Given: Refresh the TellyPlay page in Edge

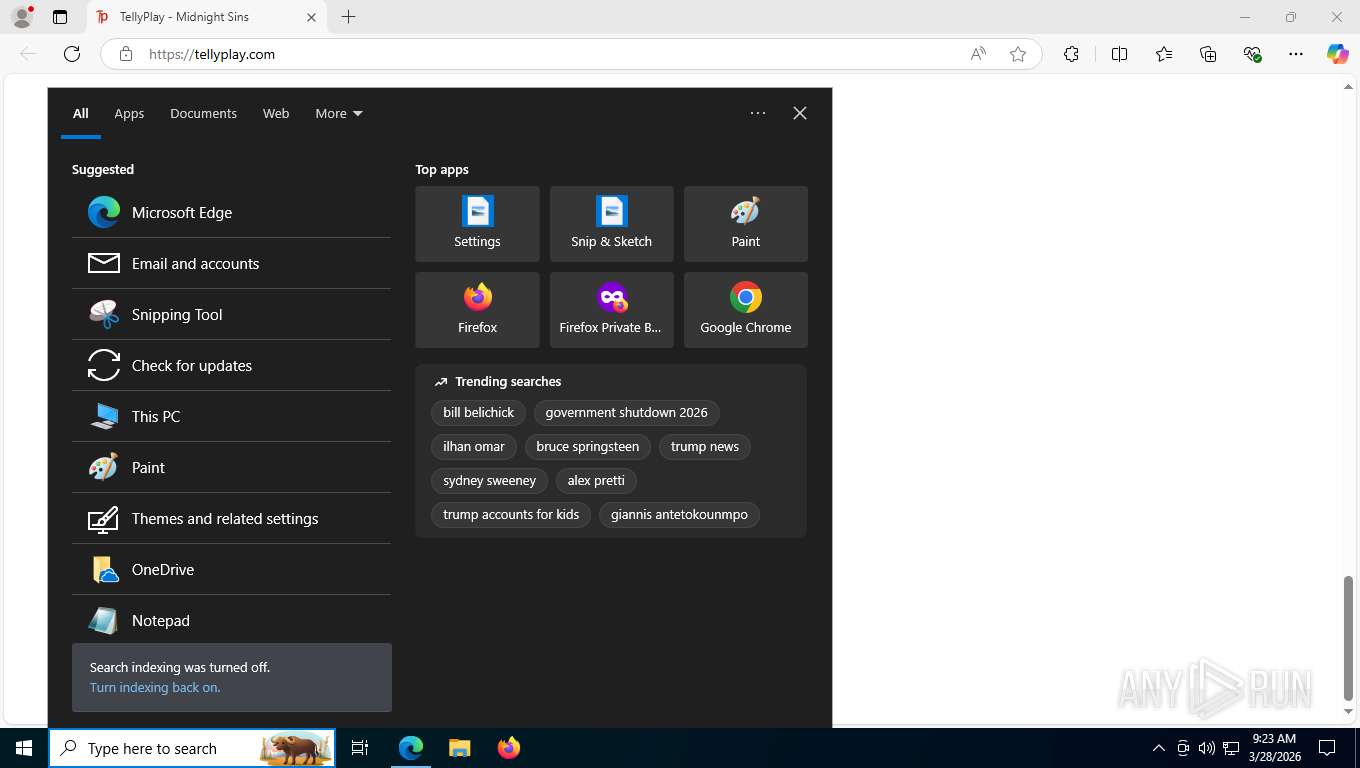Looking at the screenshot, I should (x=72, y=54).
